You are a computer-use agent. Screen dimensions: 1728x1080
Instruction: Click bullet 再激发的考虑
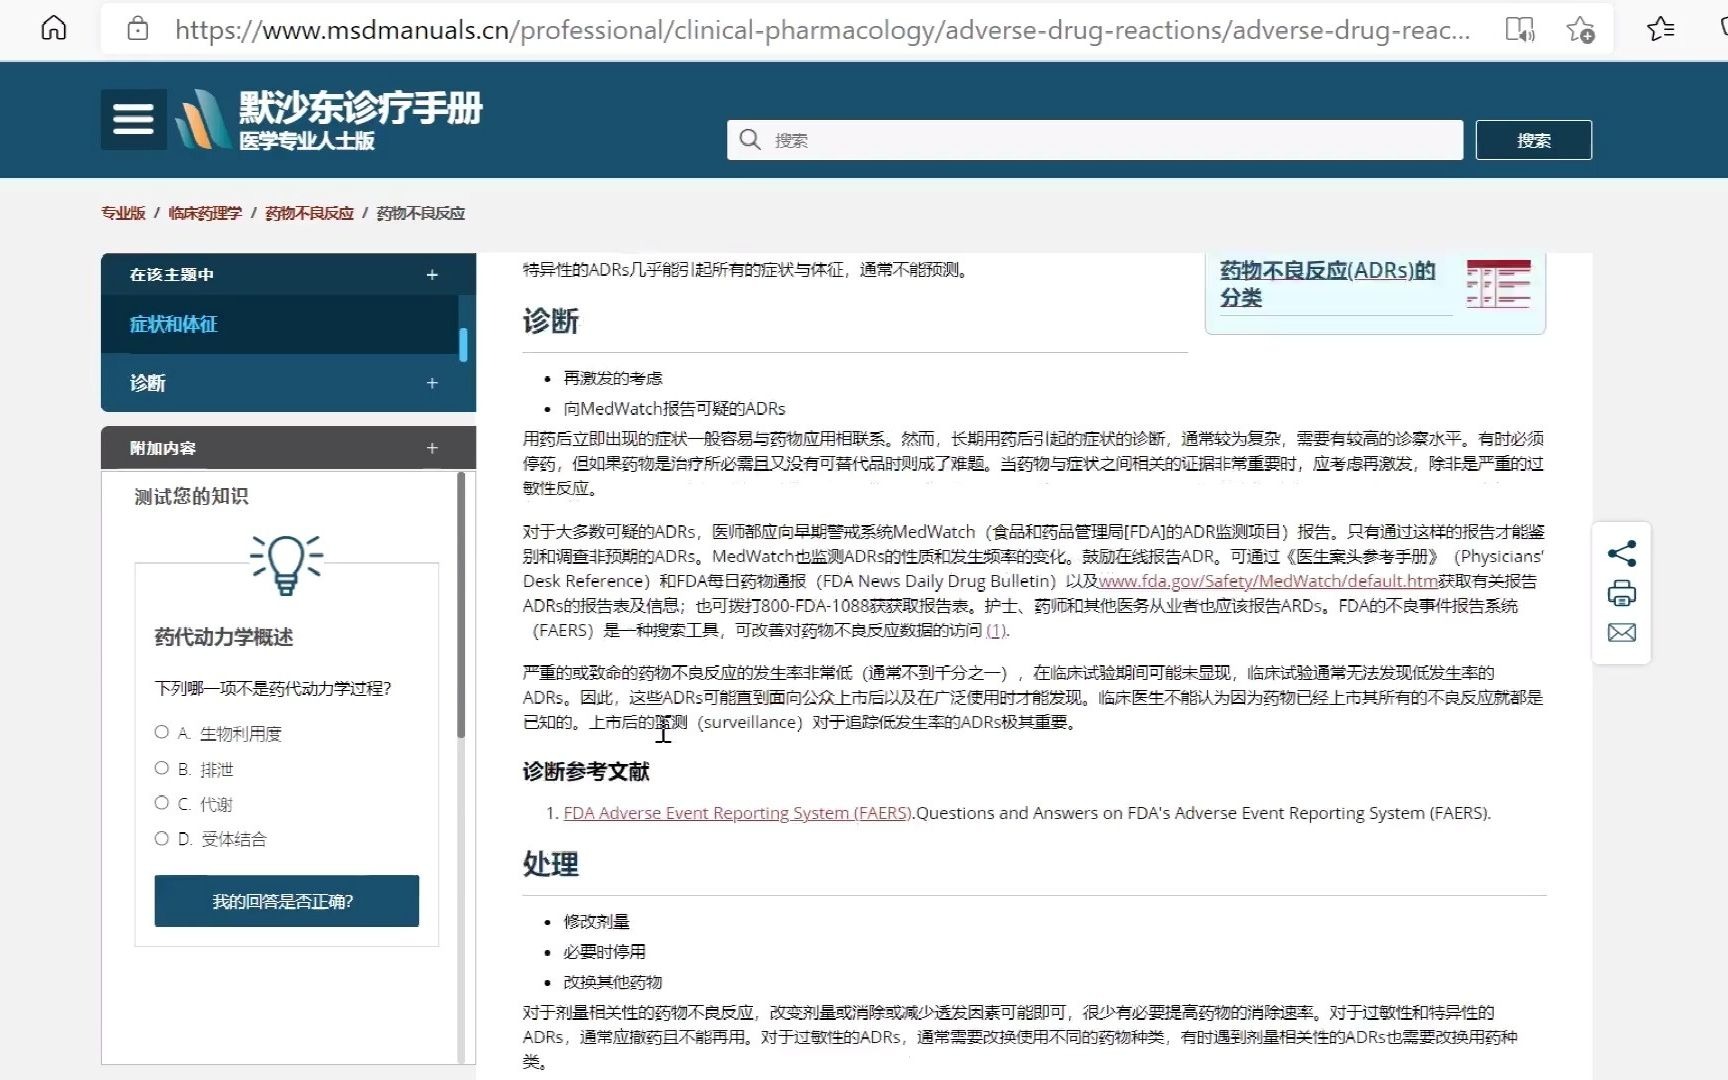click(x=613, y=378)
